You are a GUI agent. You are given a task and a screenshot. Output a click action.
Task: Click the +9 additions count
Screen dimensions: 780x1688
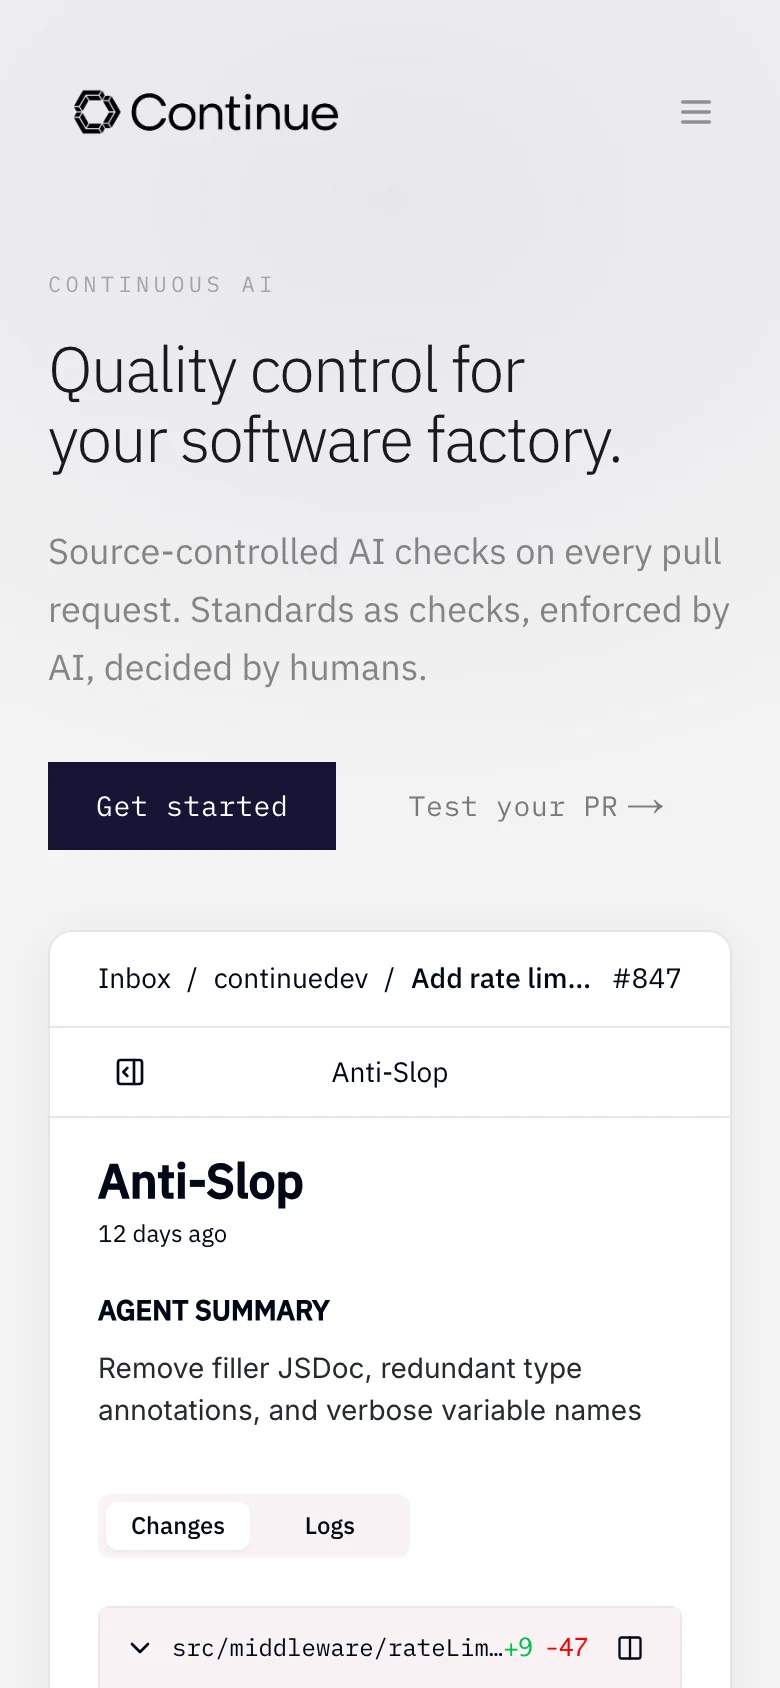519,1648
